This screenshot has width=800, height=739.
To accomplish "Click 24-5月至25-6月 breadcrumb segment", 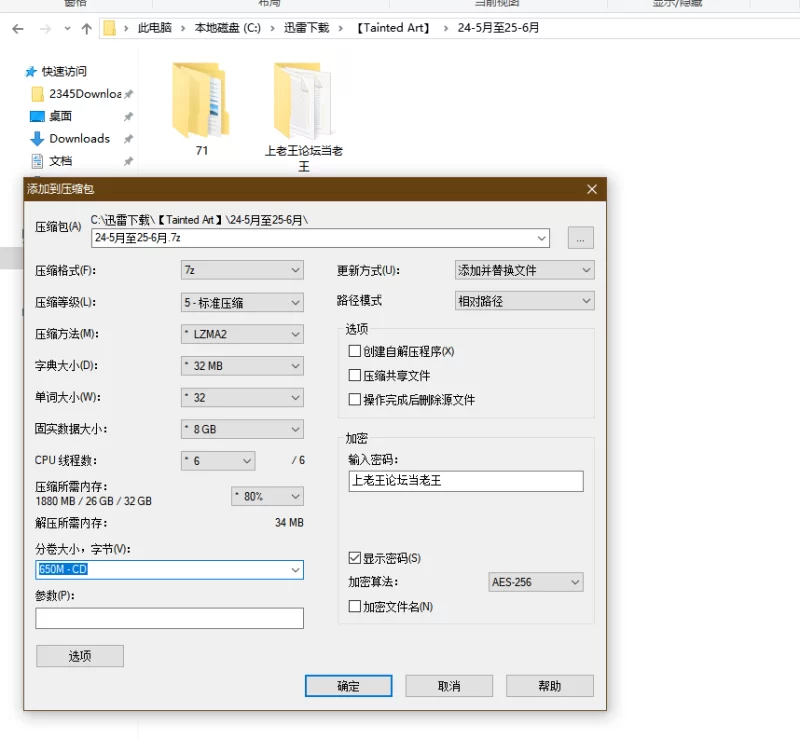I will pos(498,28).
